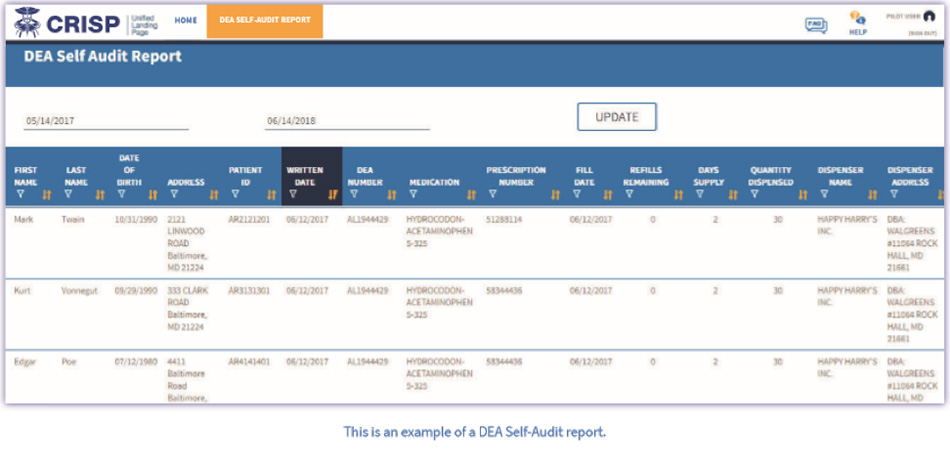
Task: Filter the Refills Remaining column
Action: tap(629, 195)
